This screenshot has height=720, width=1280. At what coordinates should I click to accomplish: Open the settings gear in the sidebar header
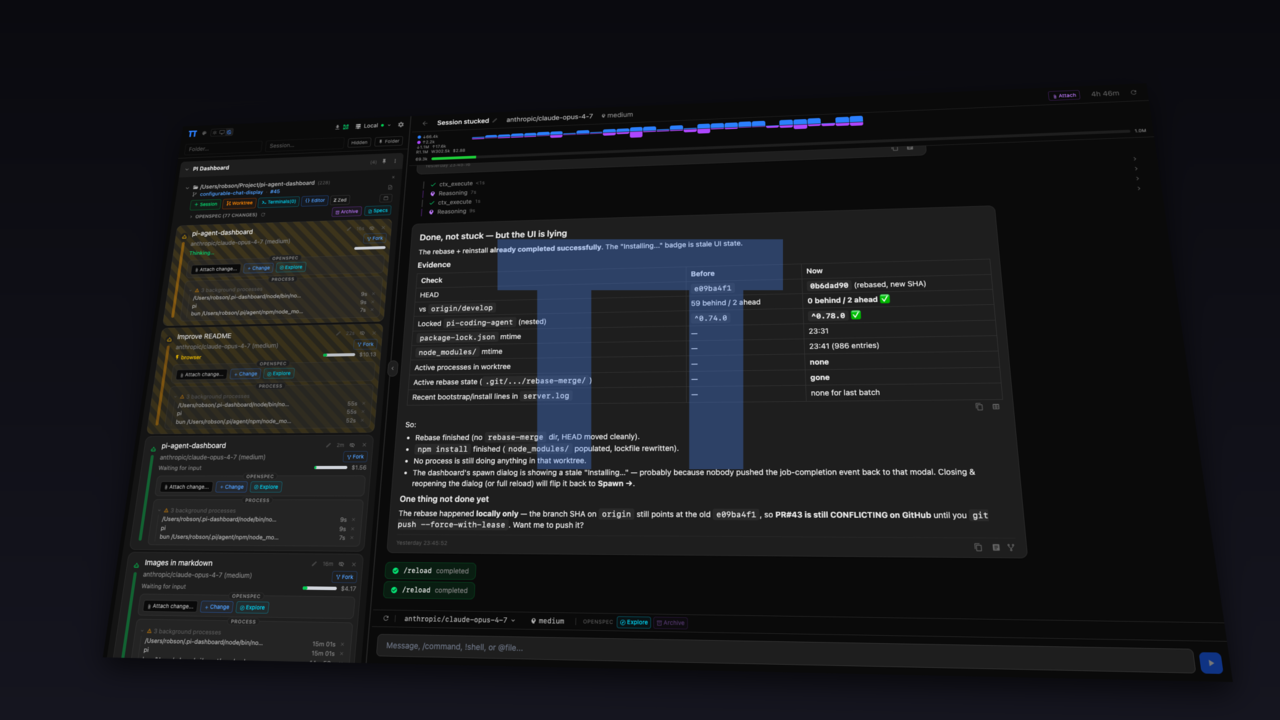pyautogui.click(x=401, y=125)
